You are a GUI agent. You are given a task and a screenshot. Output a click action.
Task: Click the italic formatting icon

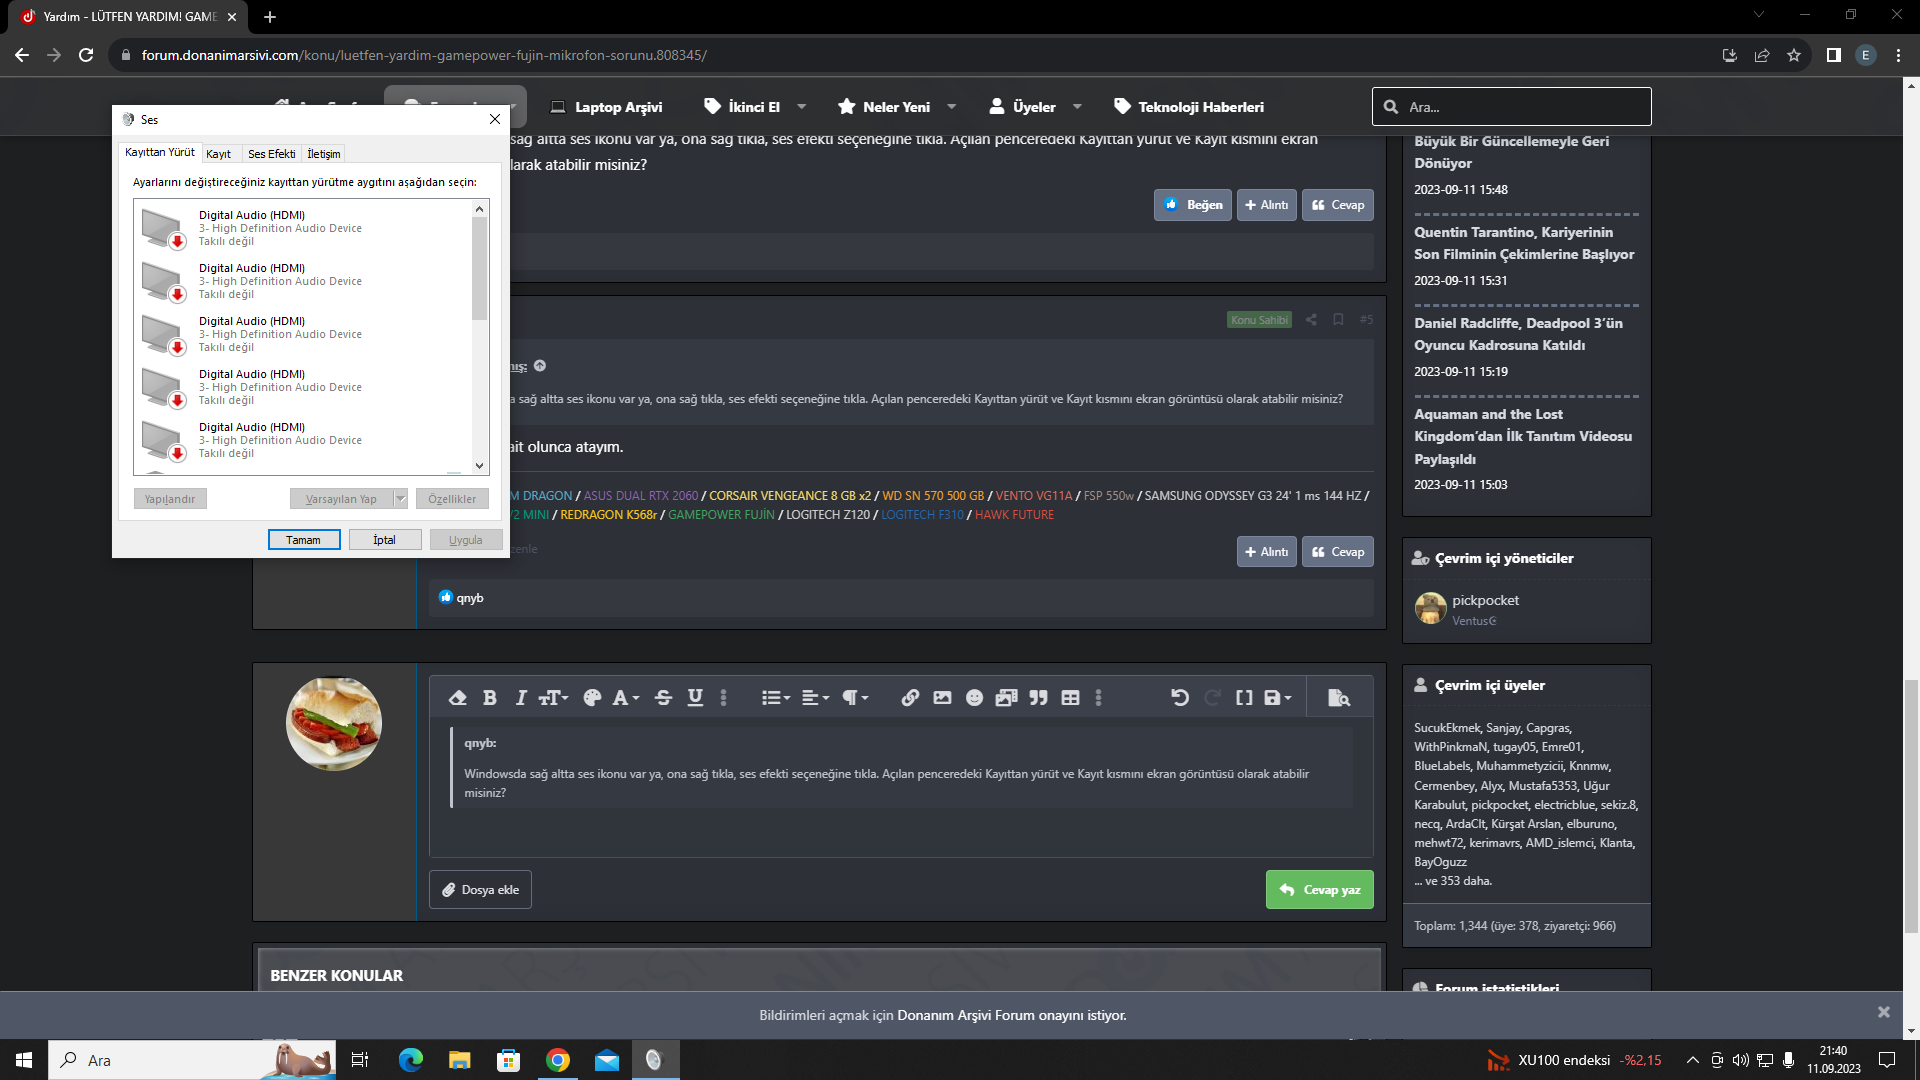520,698
